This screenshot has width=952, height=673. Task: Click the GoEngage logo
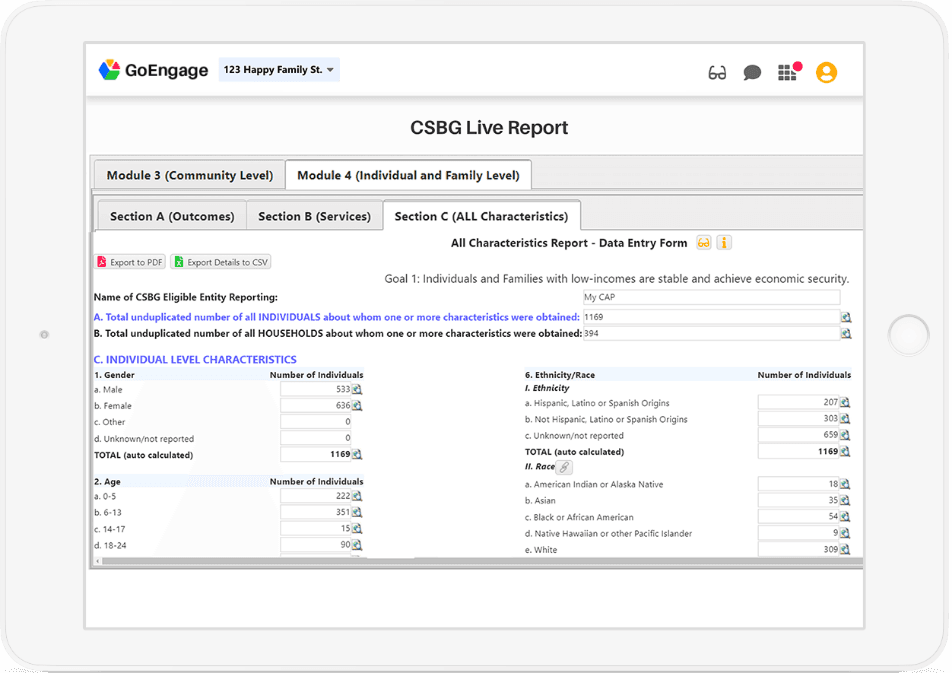(153, 70)
